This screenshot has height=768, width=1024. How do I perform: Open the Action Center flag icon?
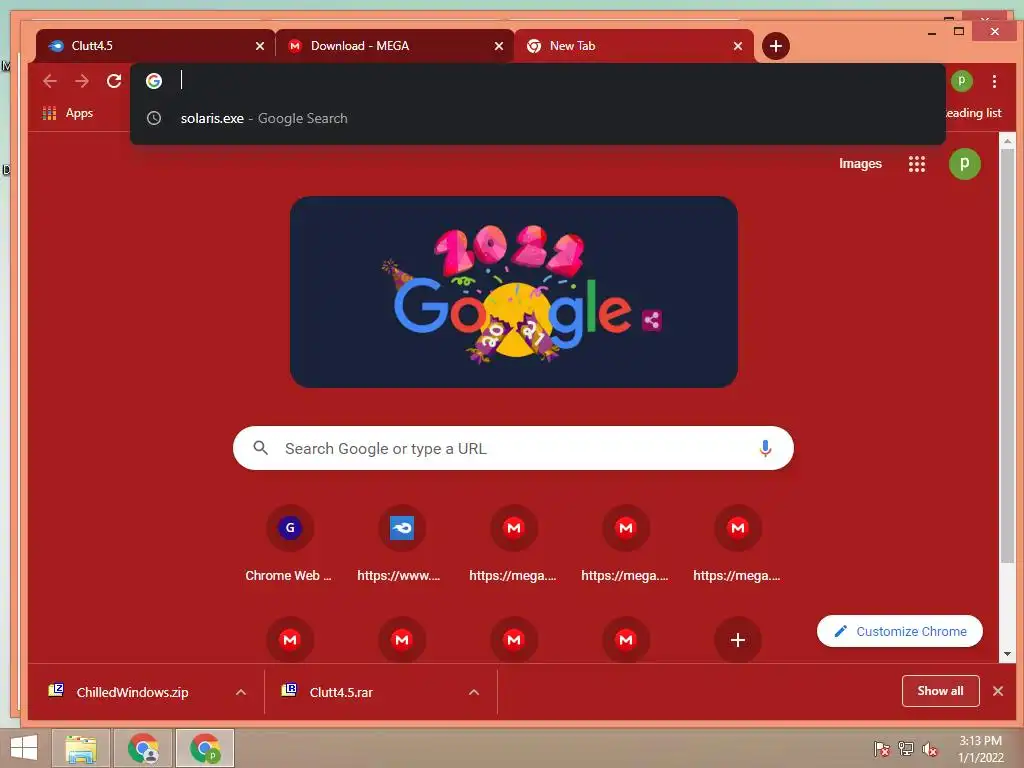882,748
